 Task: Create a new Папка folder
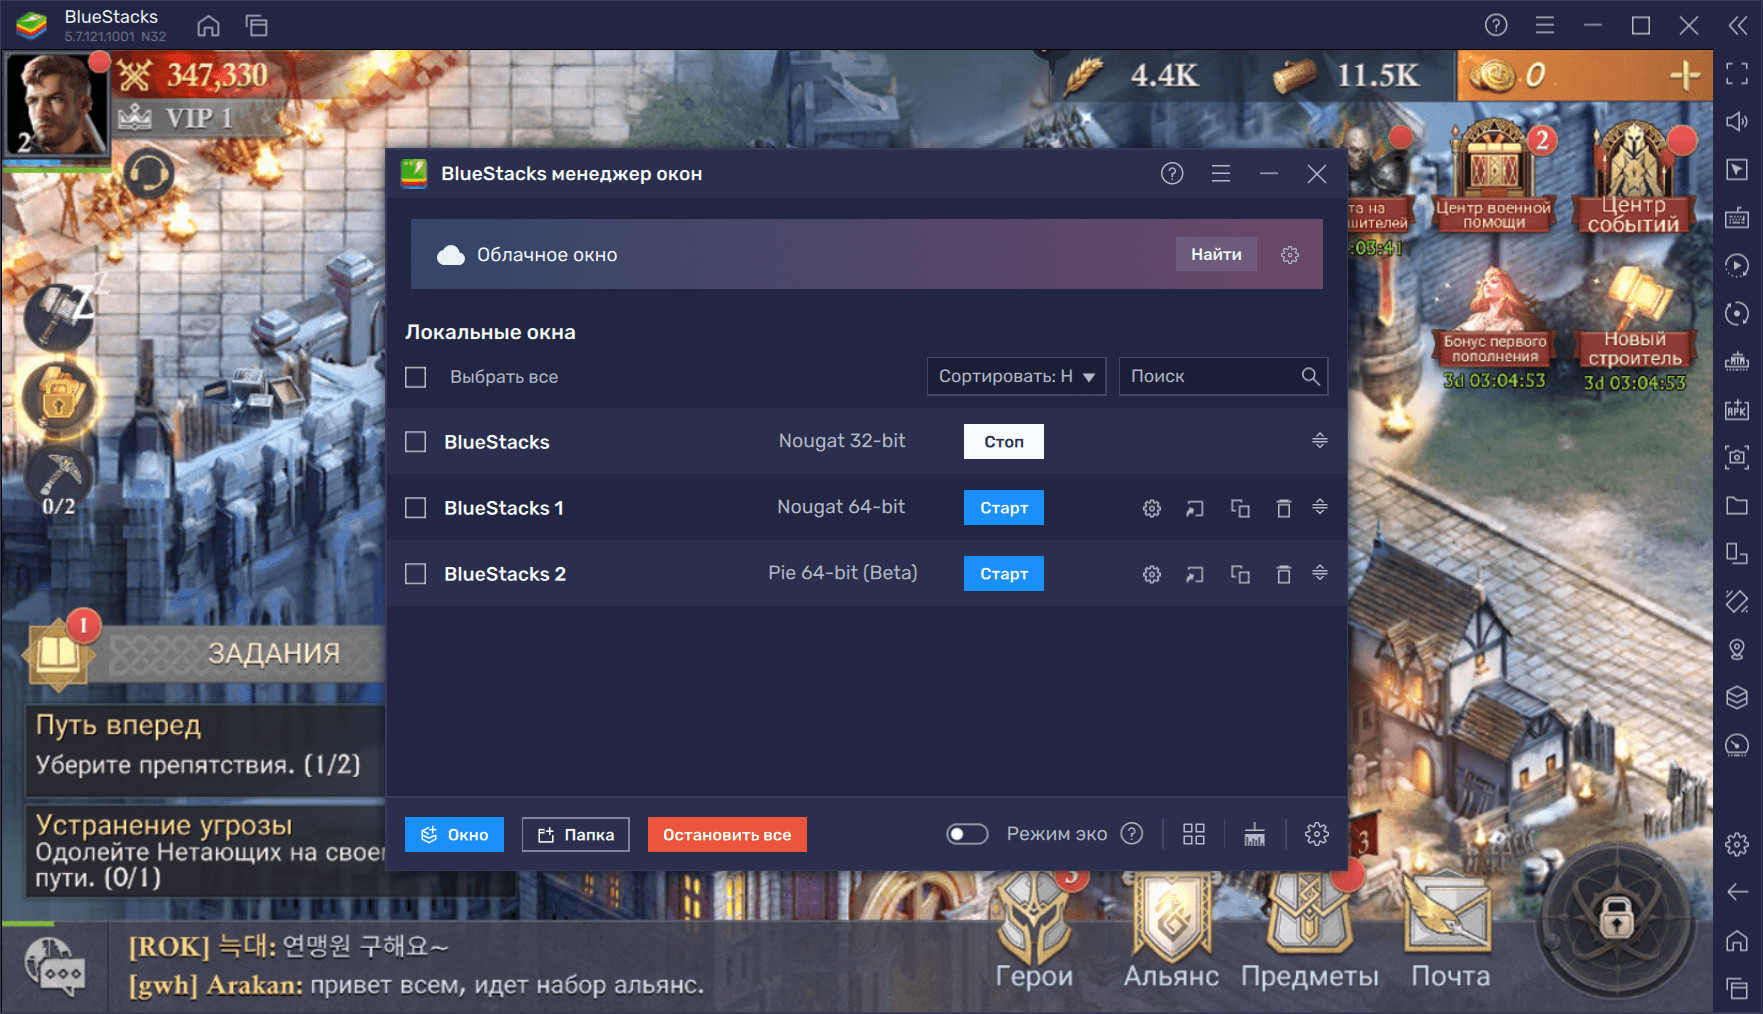click(x=576, y=834)
